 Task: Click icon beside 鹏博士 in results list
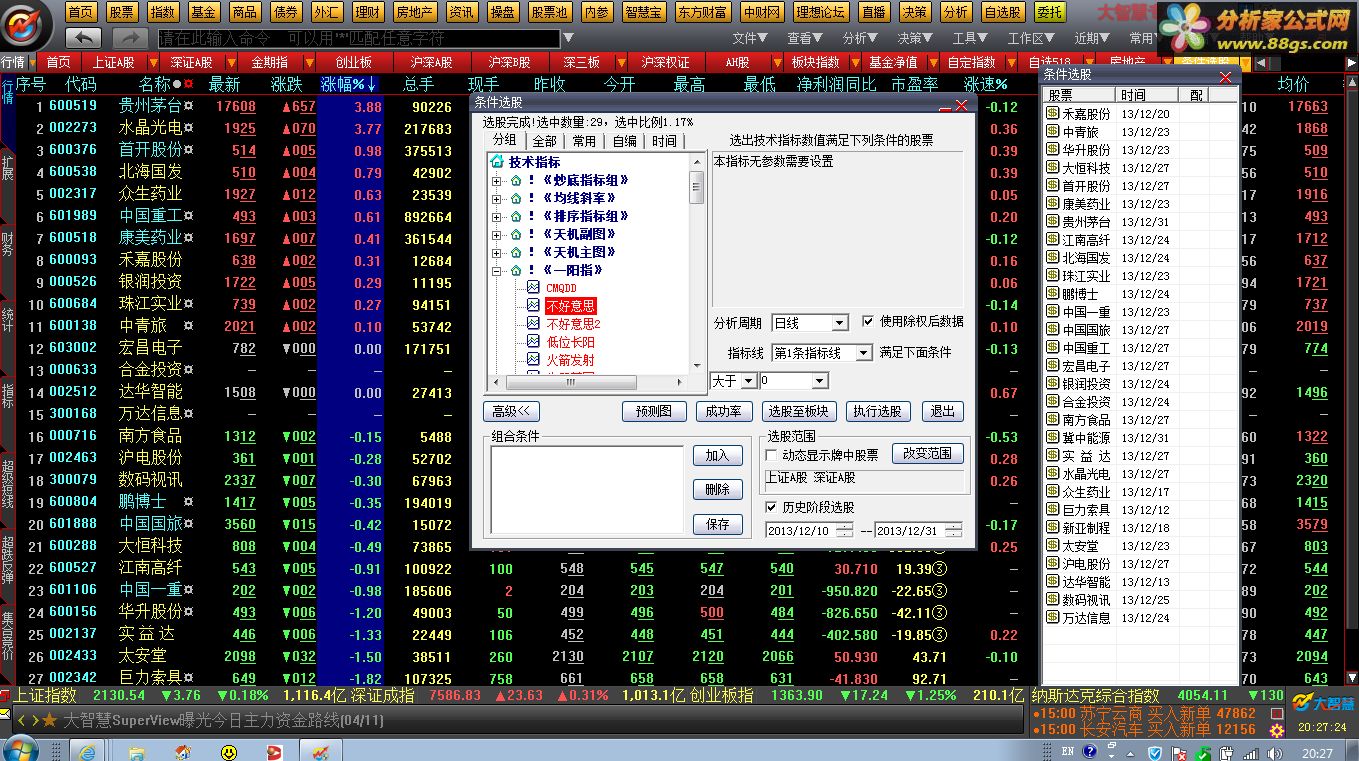pyautogui.click(x=1053, y=294)
